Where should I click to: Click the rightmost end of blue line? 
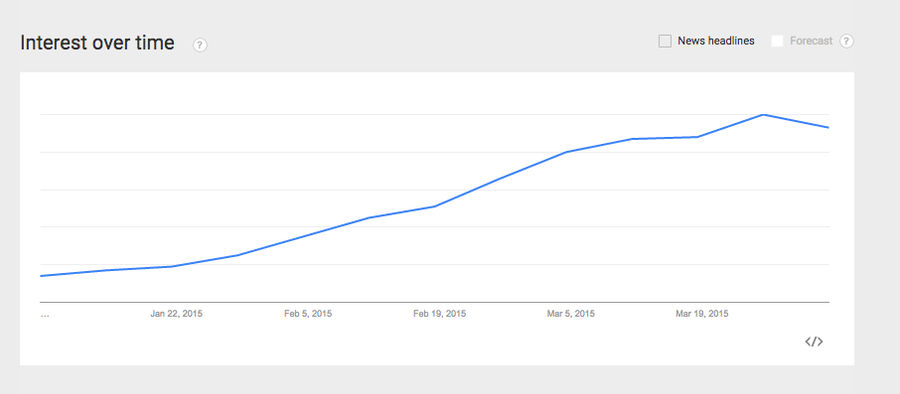pos(828,128)
